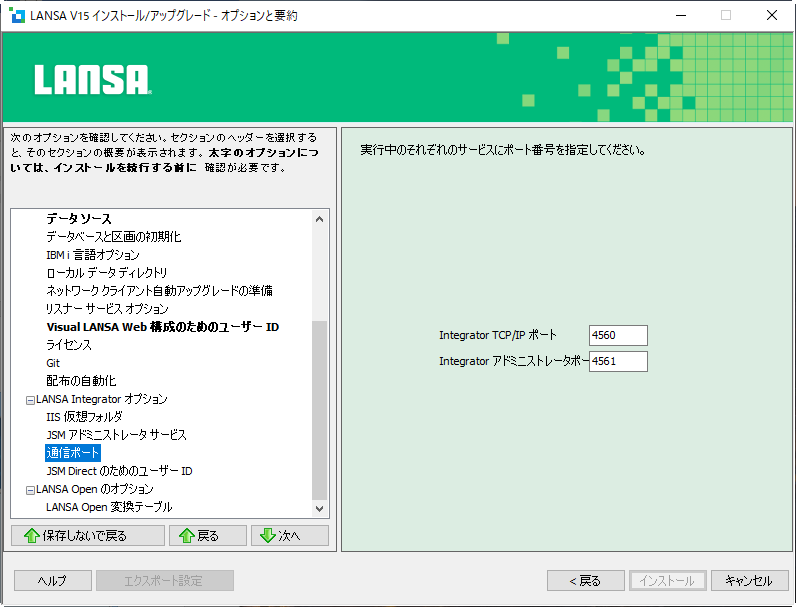Image resolution: width=796 pixels, height=607 pixels.
Task: Click the ヘルプ button
Action: (53, 581)
